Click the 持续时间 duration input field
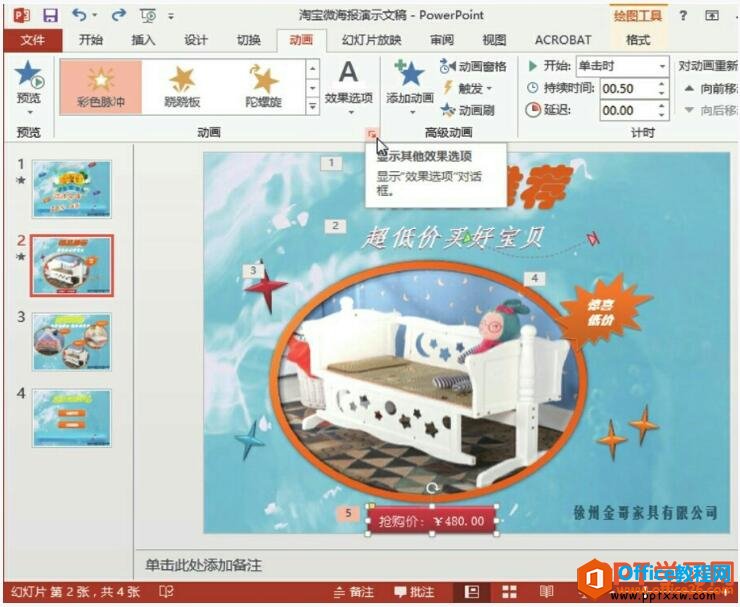The width and height of the screenshot is (740, 607). click(627, 88)
